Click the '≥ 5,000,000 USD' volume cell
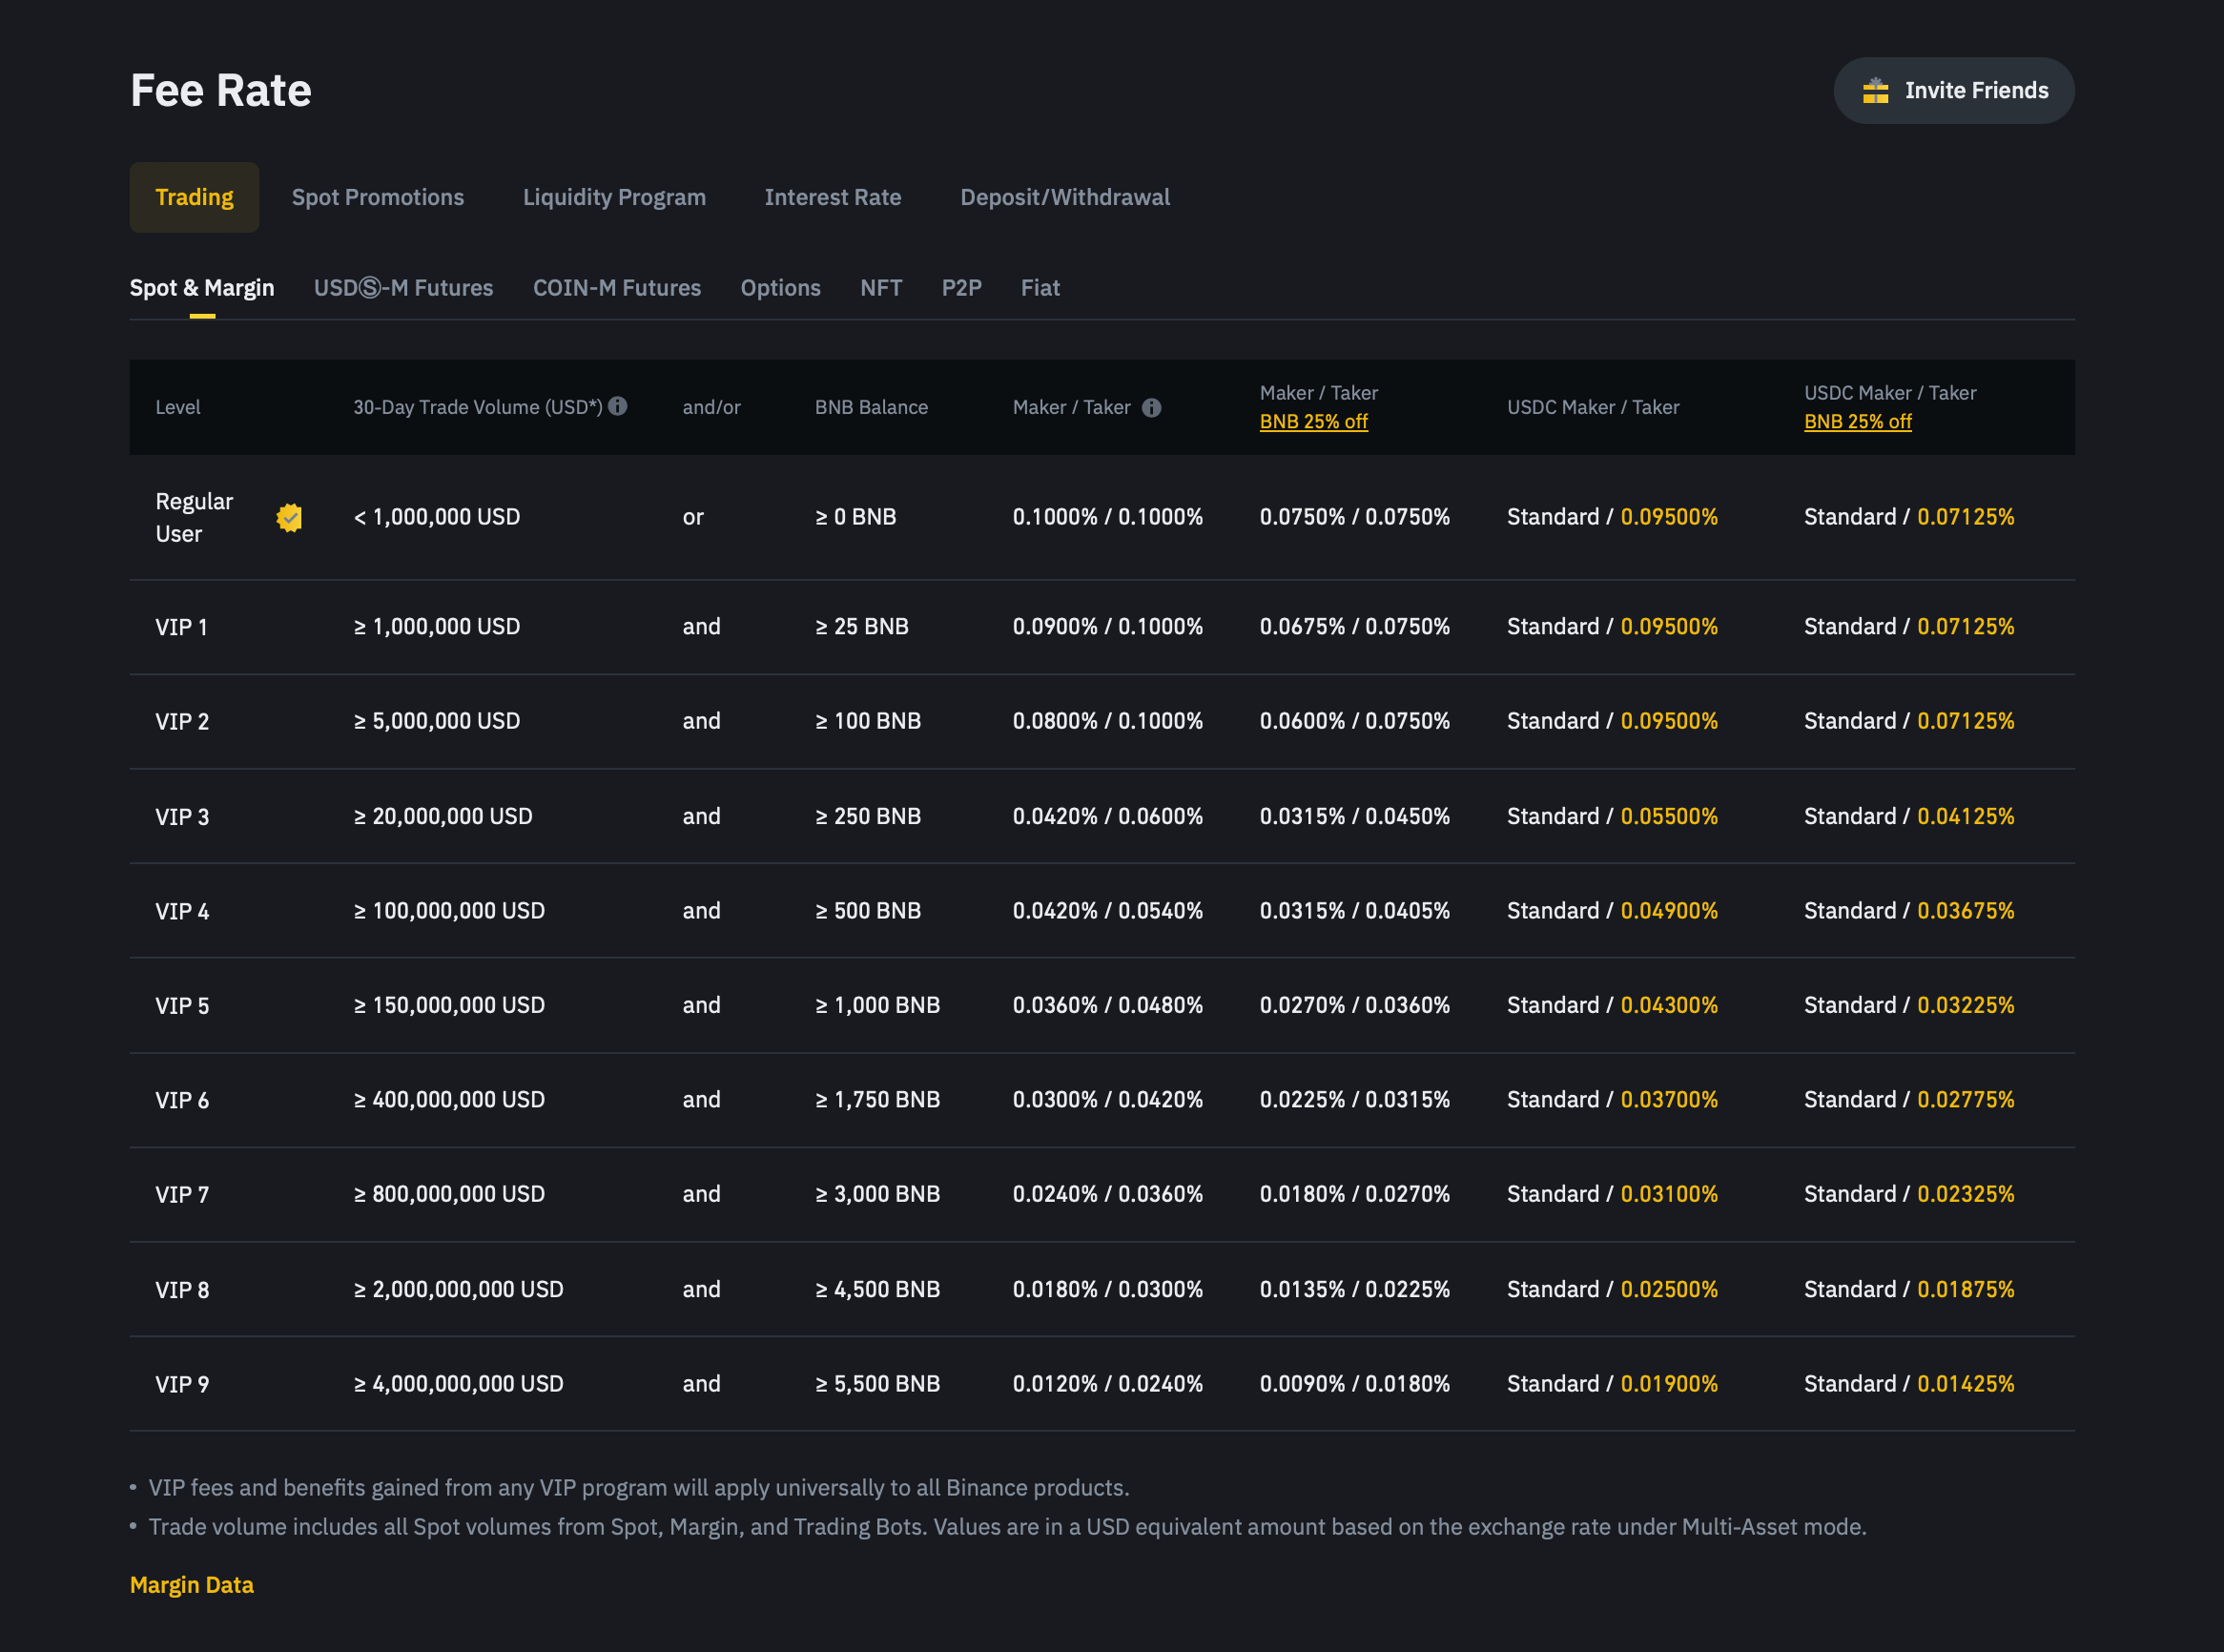2224x1652 pixels. coord(437,721)
